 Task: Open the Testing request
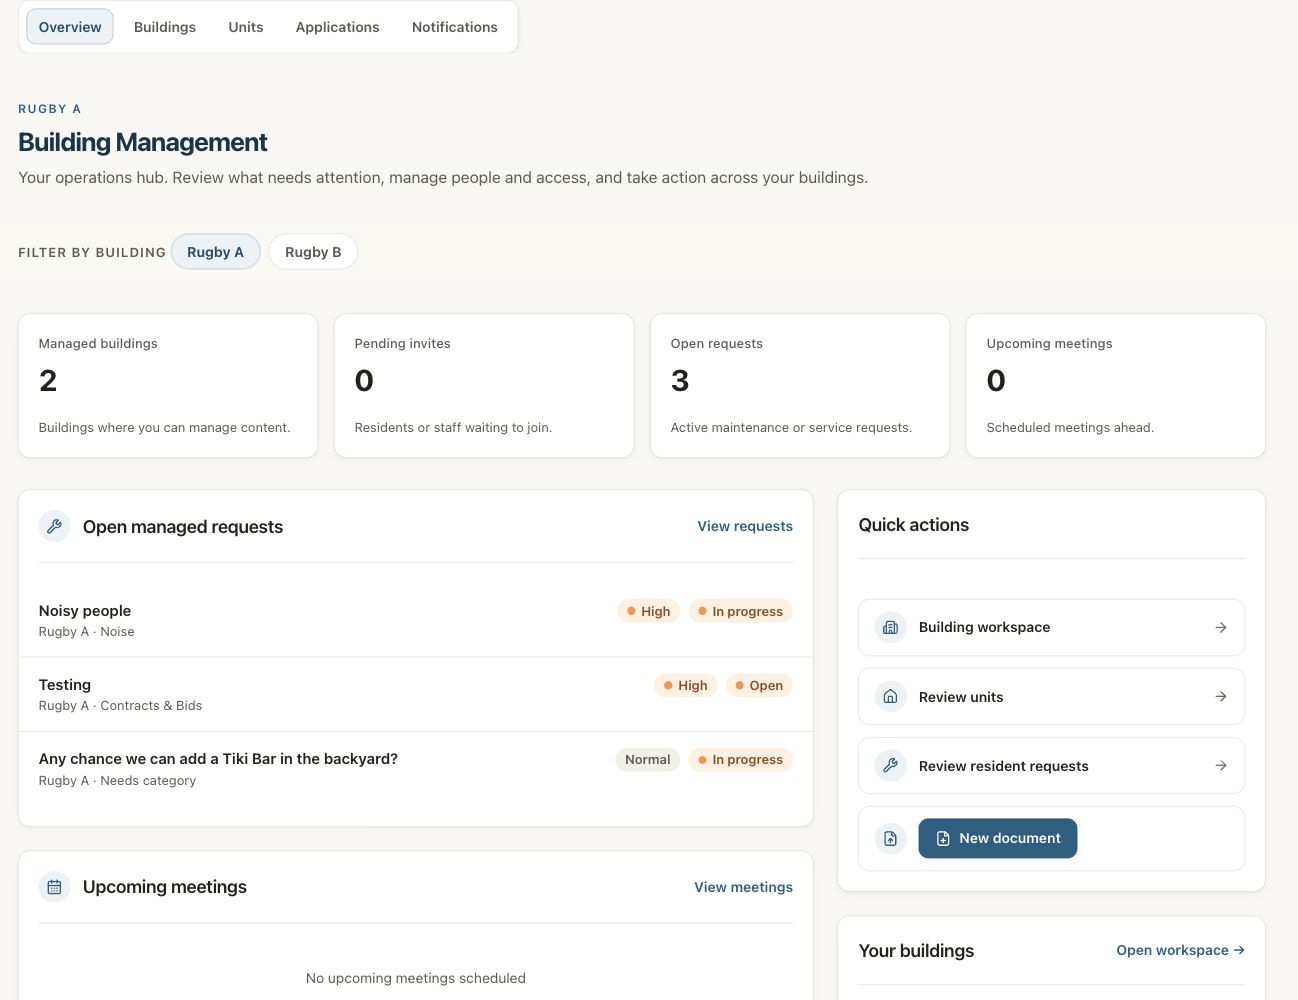point(416,694)
